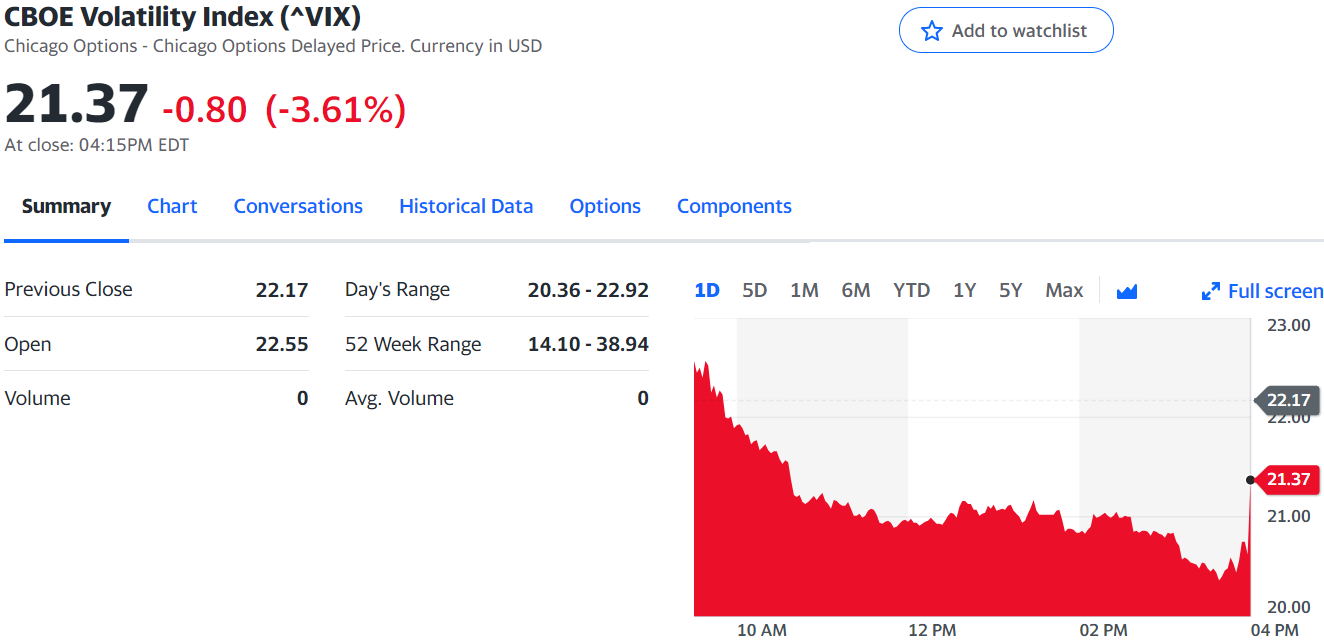Open the Summary tab
Screen dimensions: 1324x644
point(66,206)
